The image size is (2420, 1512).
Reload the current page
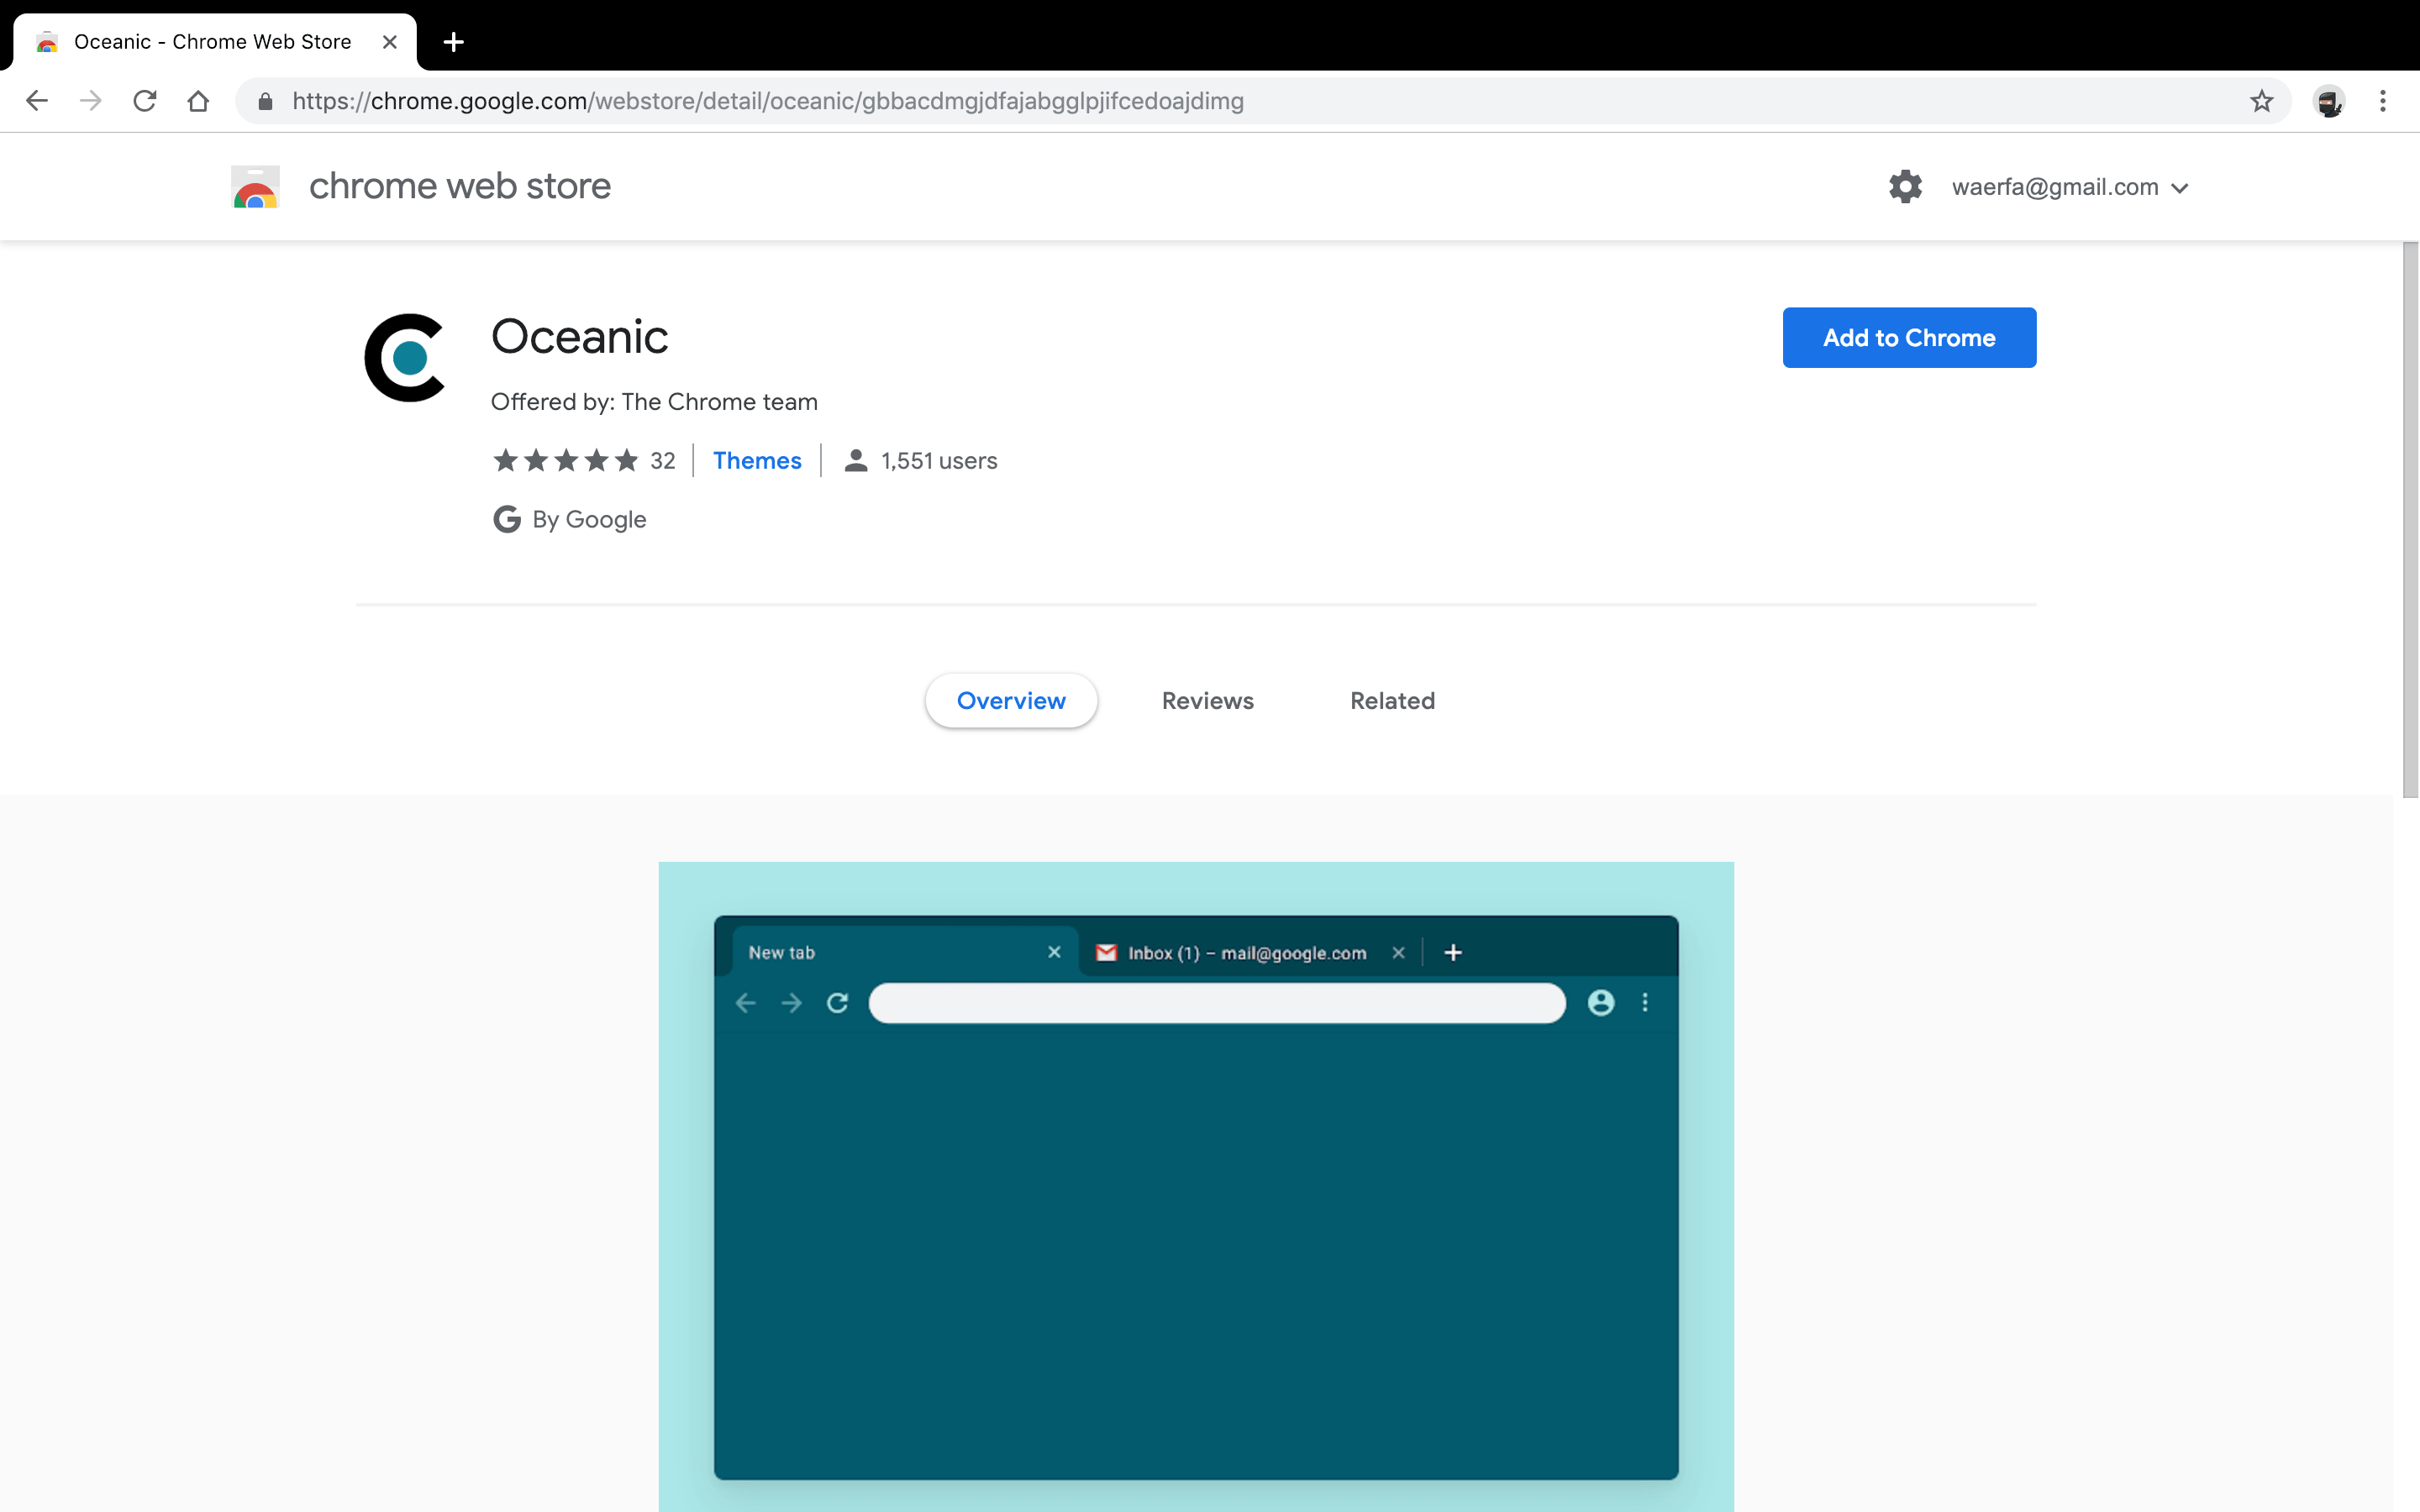(x=145, y=101)
